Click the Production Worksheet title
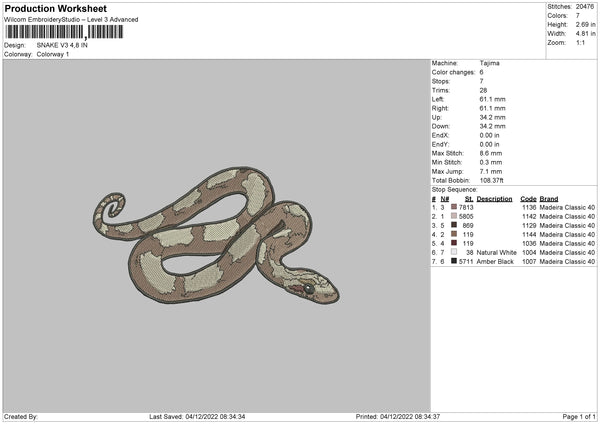Viewport: 600px width, 424px height. coord(55,8)
